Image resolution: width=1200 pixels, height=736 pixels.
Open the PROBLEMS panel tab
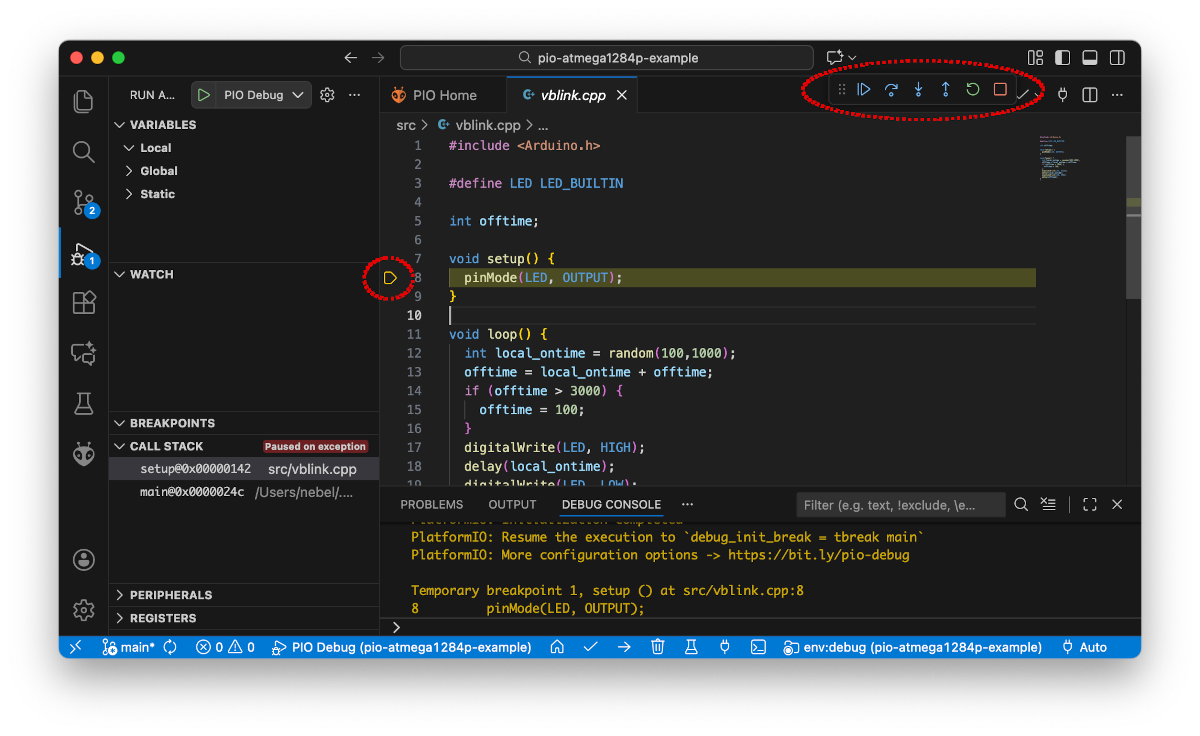pyautogui.click(x=432, y=504)
